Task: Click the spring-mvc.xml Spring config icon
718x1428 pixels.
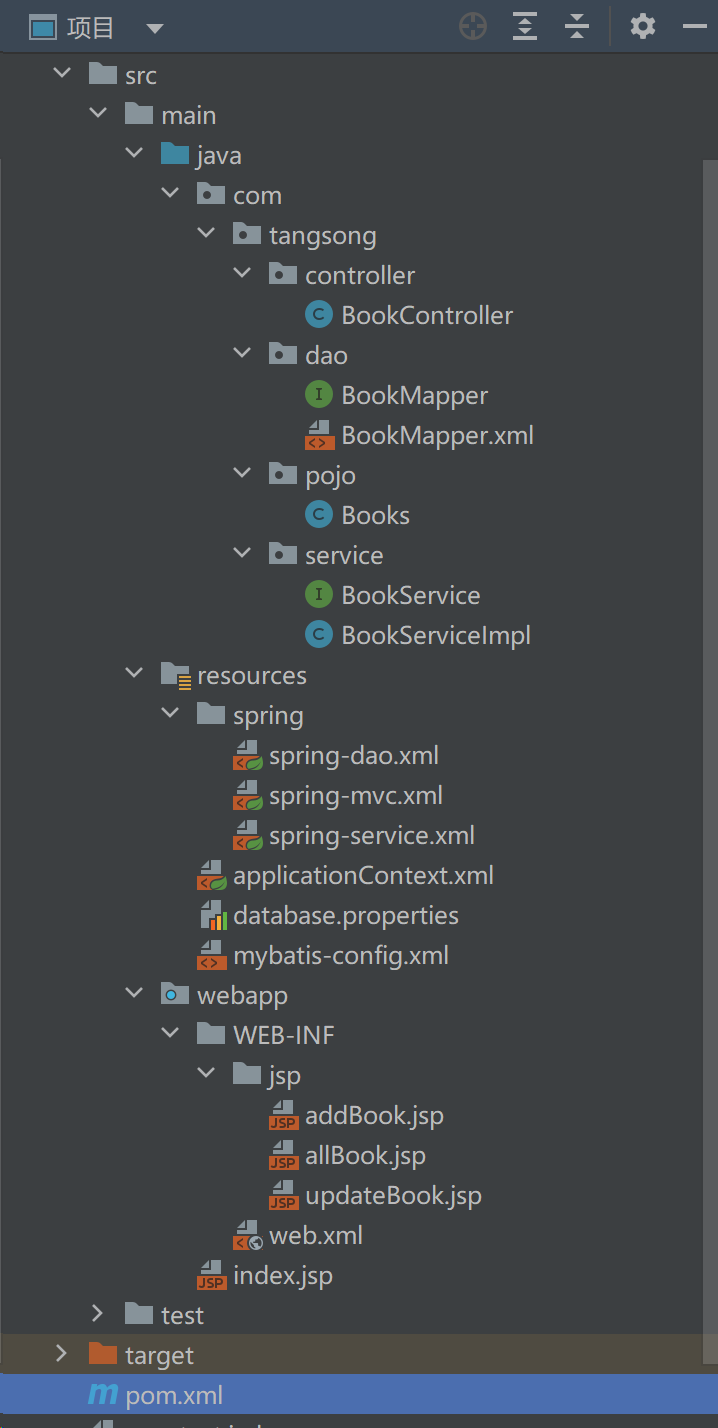Action: tap(247, 795)
